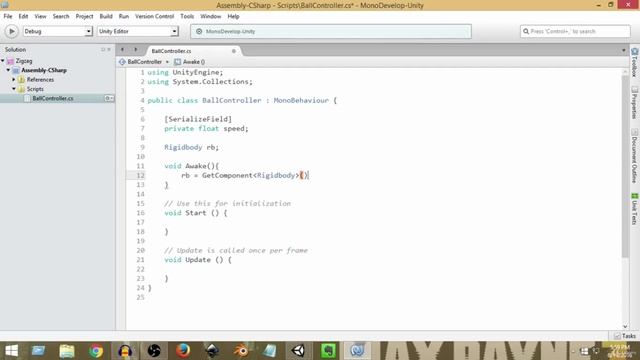Open Chrome from the taskbar
This screenshot has height=360, width=640.
[96, 351]
